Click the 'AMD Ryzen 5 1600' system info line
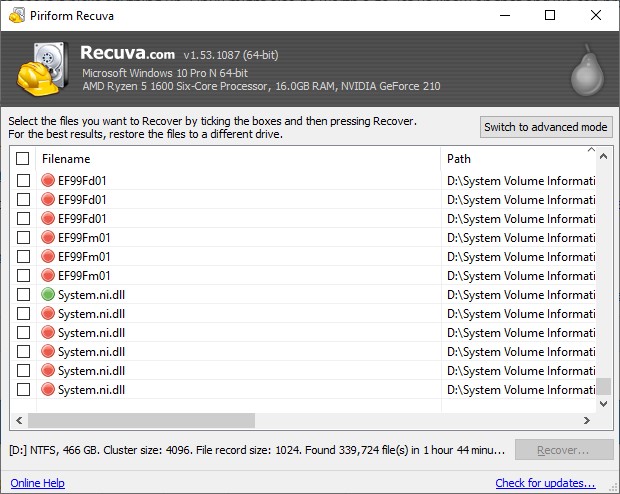The image size is (620, 494). tap(261, 86)
